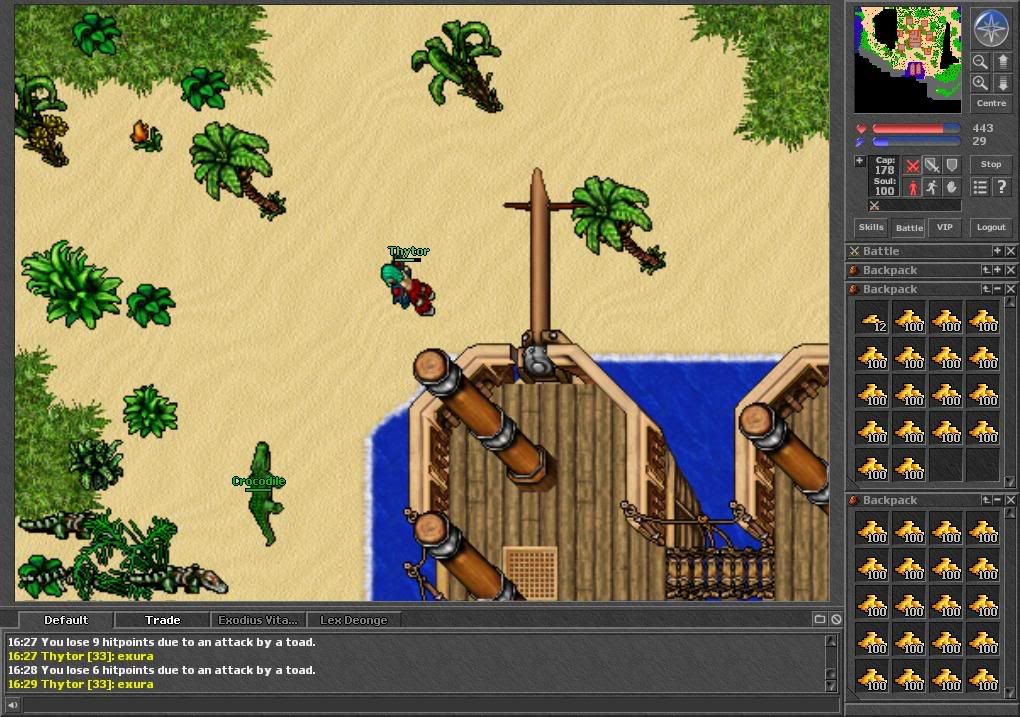
Task: Close the collapsed first Backpack panel
Action: (x=1010, y=270)
